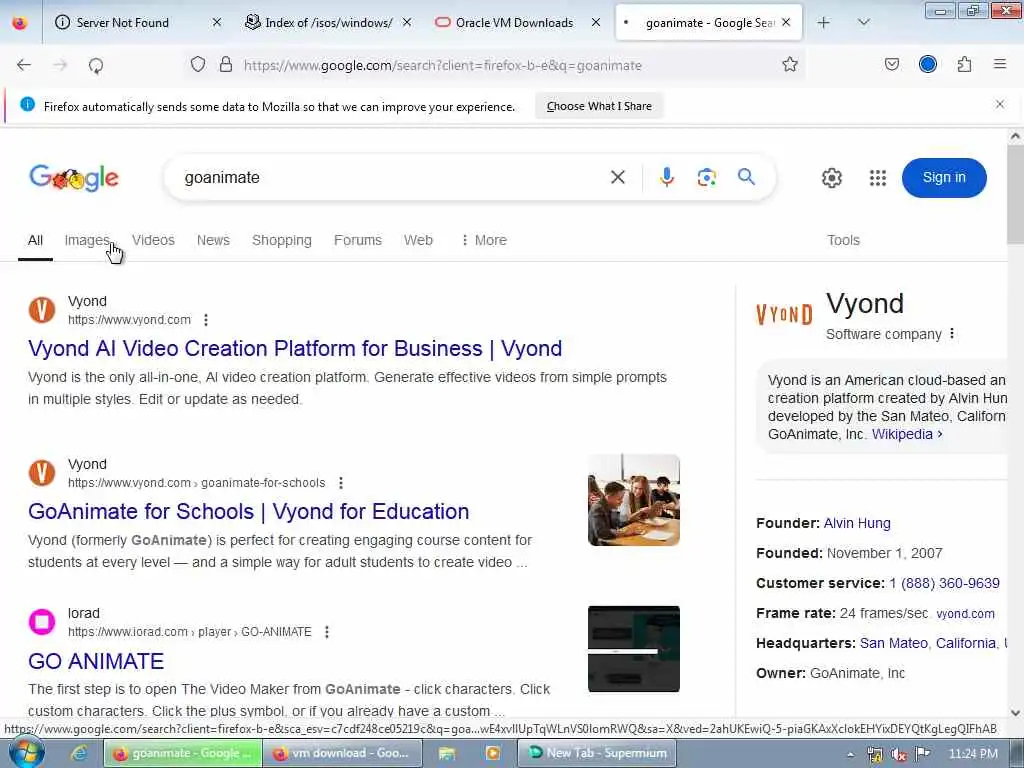Open options for the iorad result
Image resolution: width=1024 pixels, height=768 pixels.
pos(327,632)
